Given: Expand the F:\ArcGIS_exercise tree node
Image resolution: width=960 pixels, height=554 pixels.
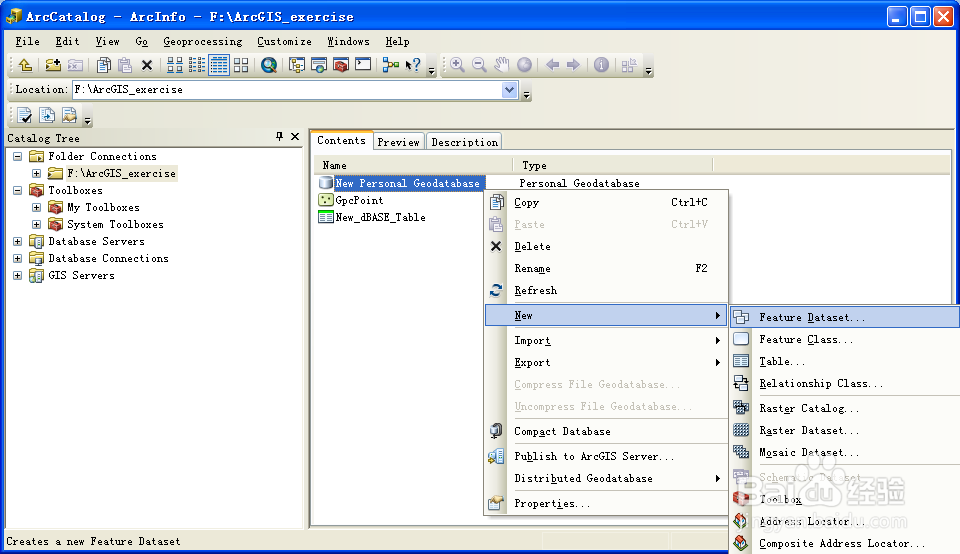Looking at the screenshot, I should [37, 174].
